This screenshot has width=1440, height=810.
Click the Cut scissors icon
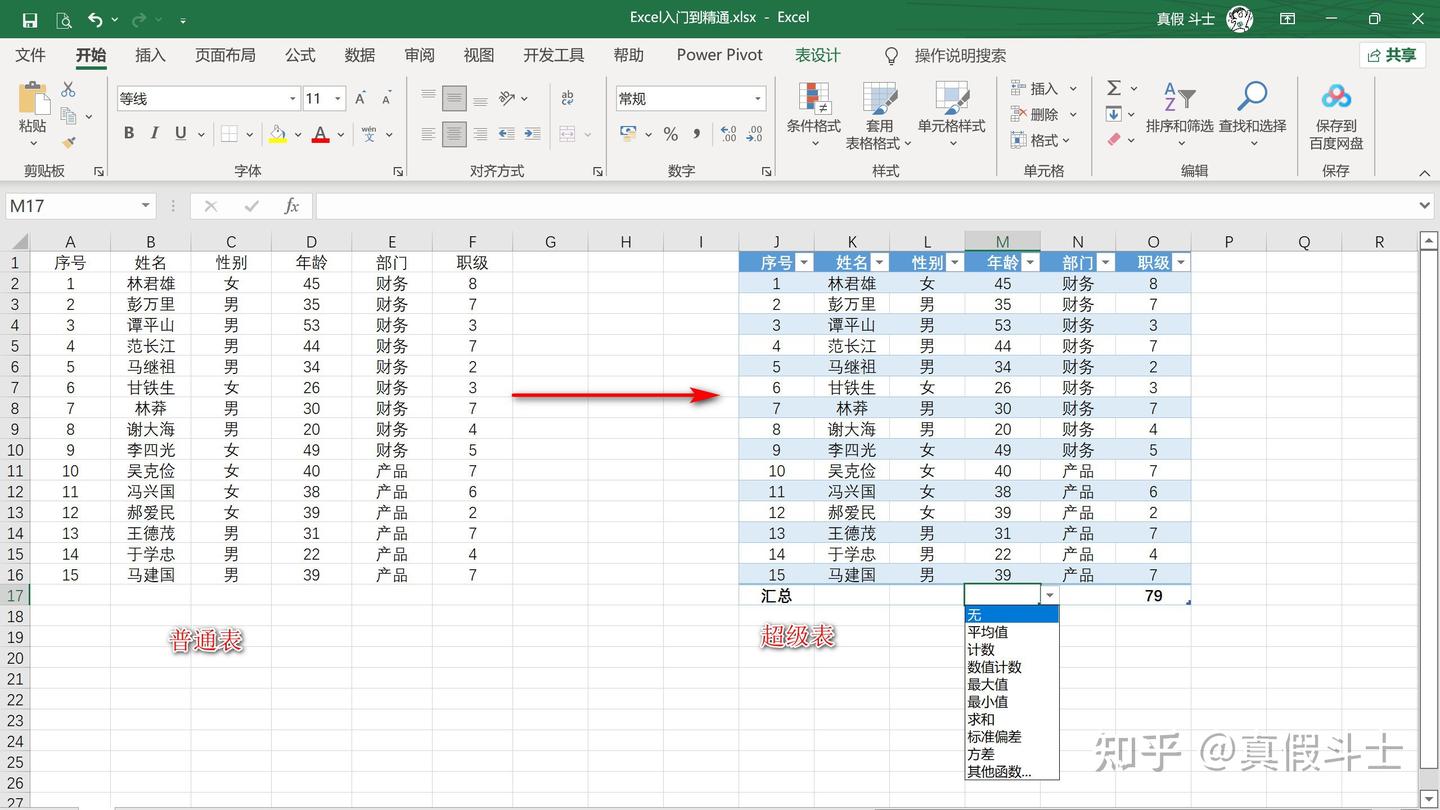point(68,90)
